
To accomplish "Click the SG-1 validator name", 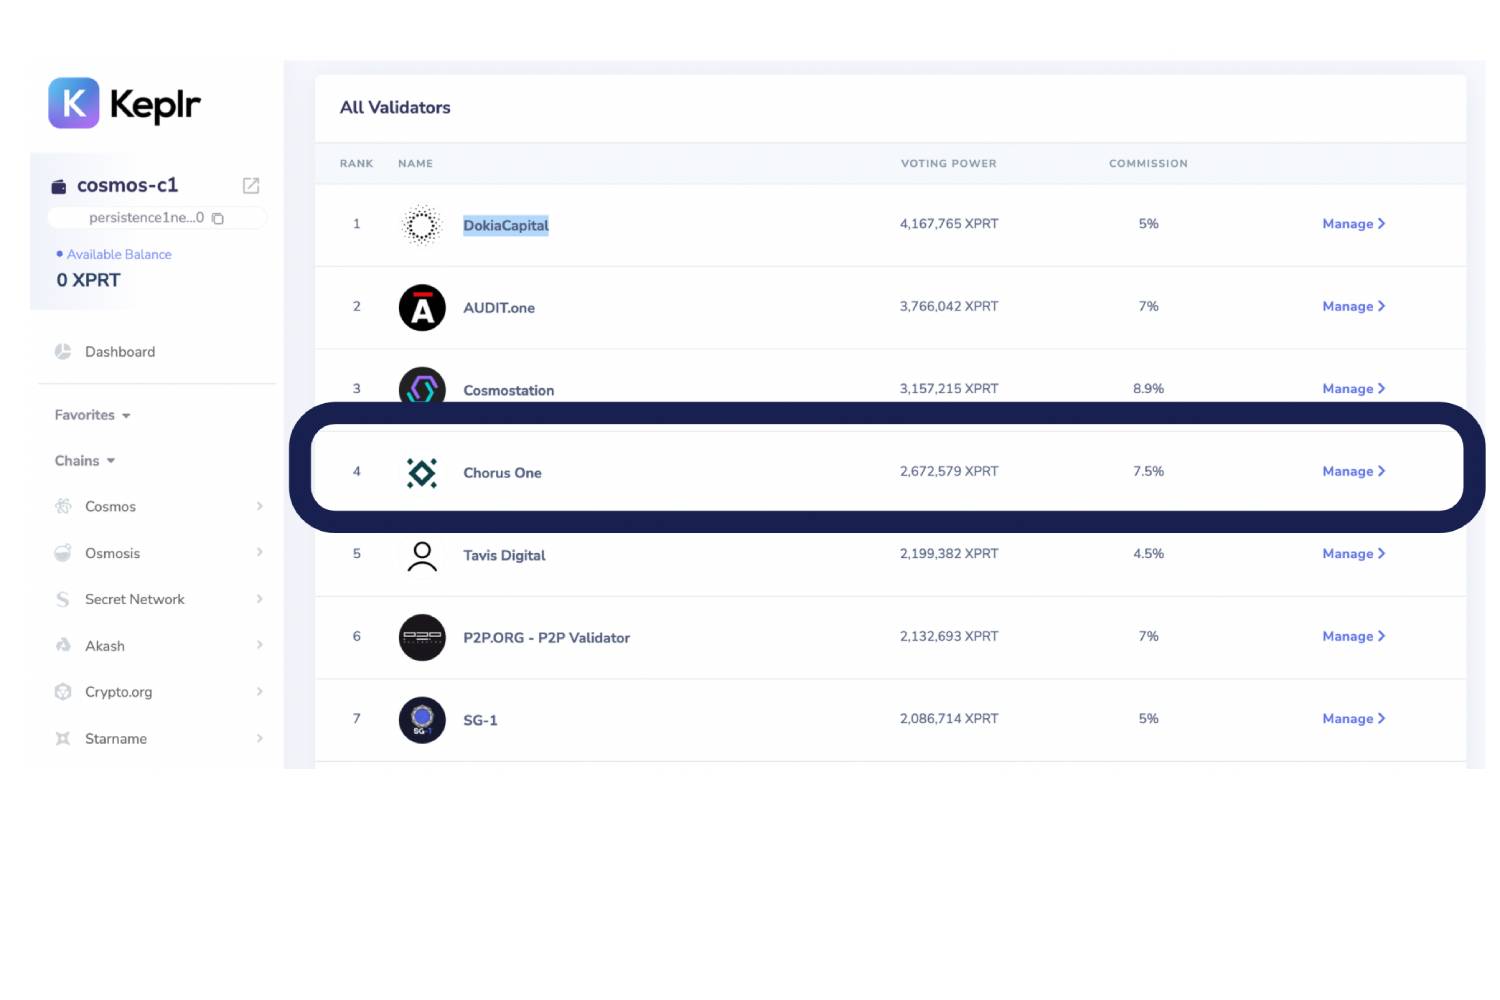I will [x=480, y=720].
